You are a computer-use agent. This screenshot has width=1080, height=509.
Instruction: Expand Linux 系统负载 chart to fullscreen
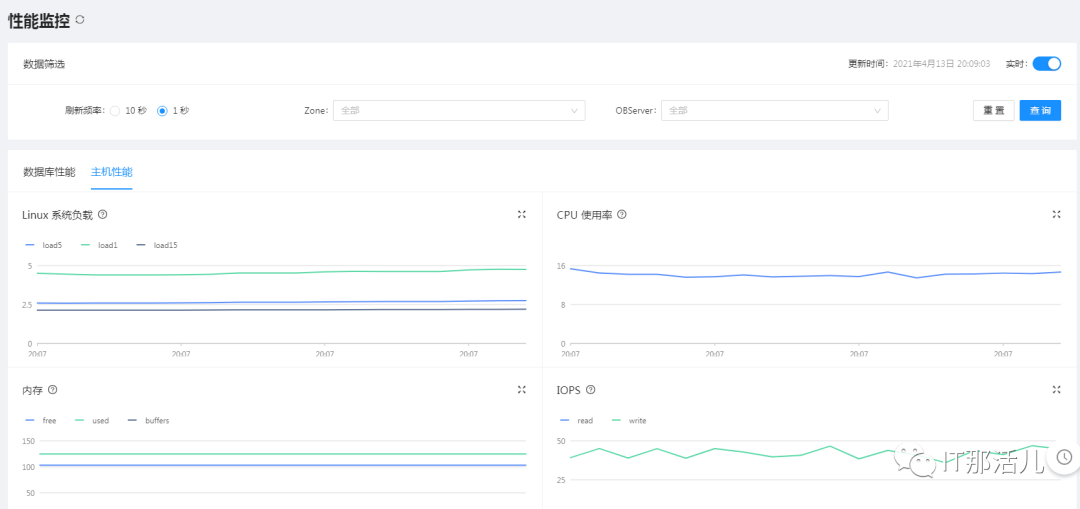click(x=521, y=214)
